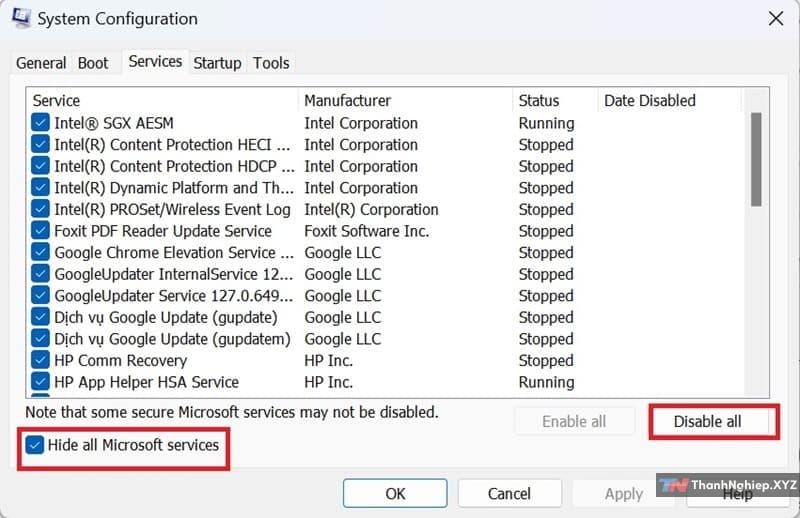This screenshot has width=800, height=518.
Task: Click Running status of Intel SGX AESM
Action: click(546, 123)
